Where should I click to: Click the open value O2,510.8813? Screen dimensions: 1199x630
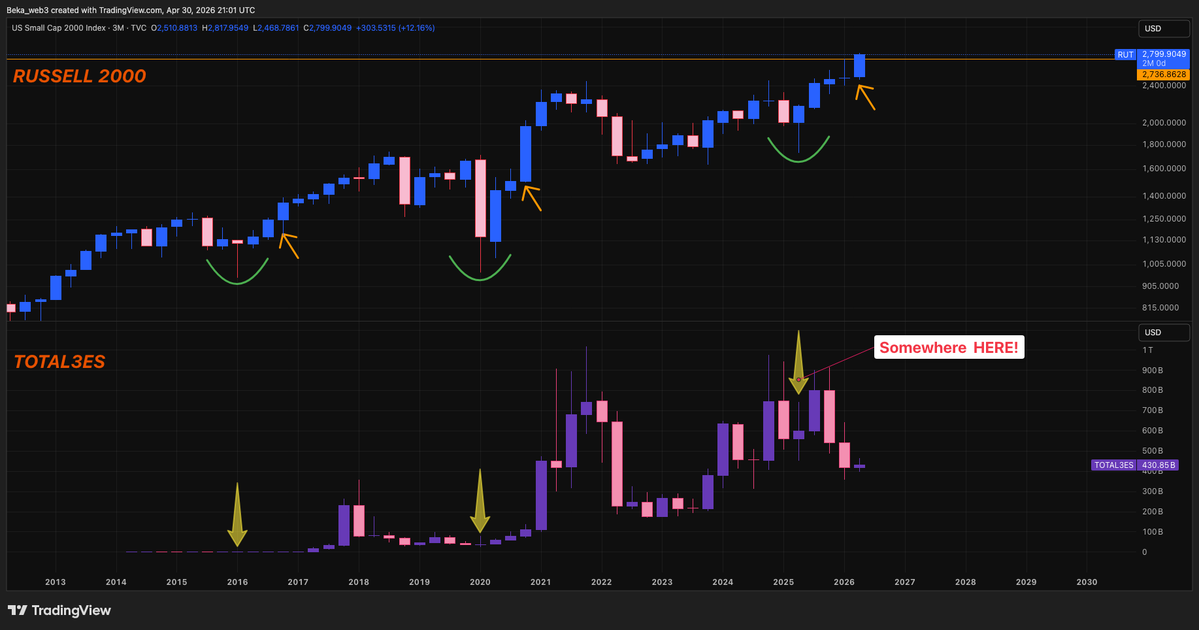(174, 28)
